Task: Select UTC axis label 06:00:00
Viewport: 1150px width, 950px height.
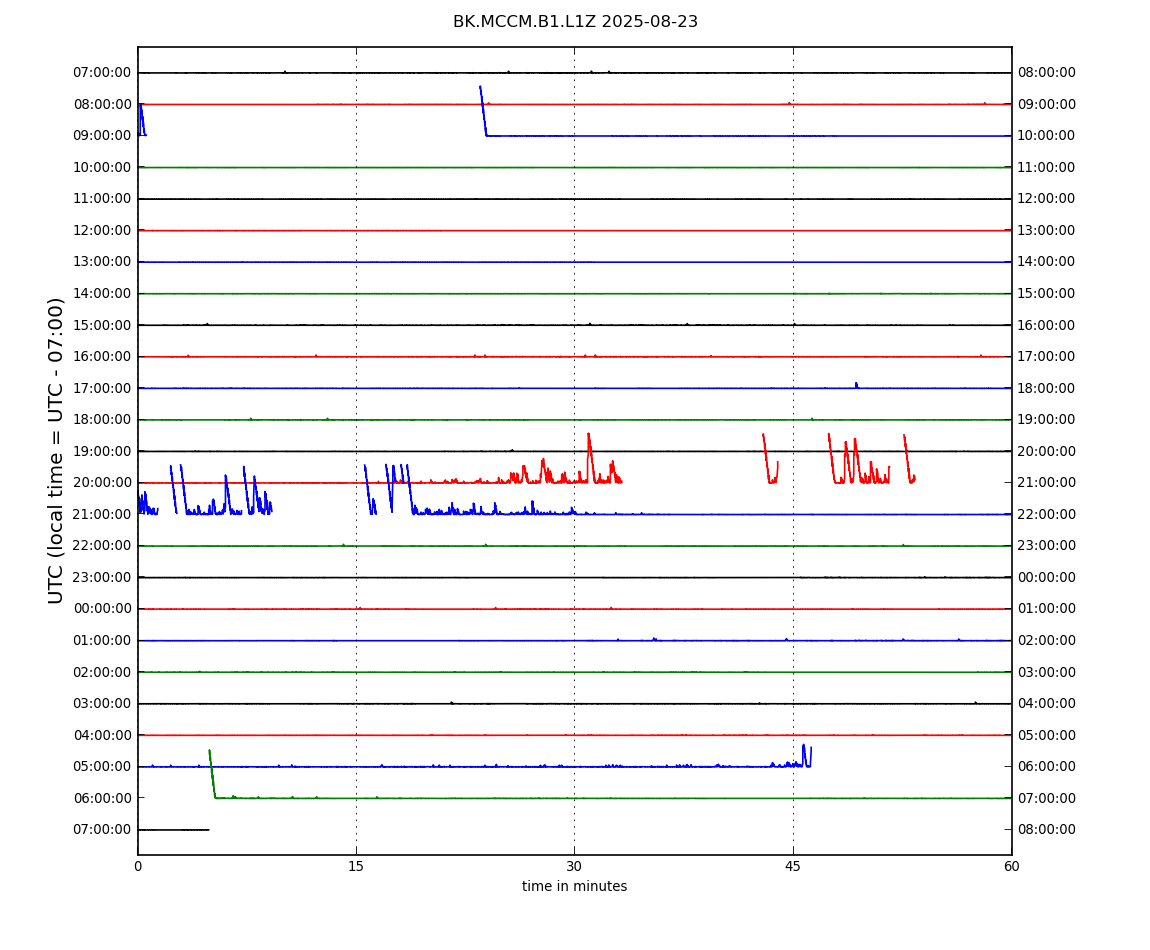Action: pos(103,798)
